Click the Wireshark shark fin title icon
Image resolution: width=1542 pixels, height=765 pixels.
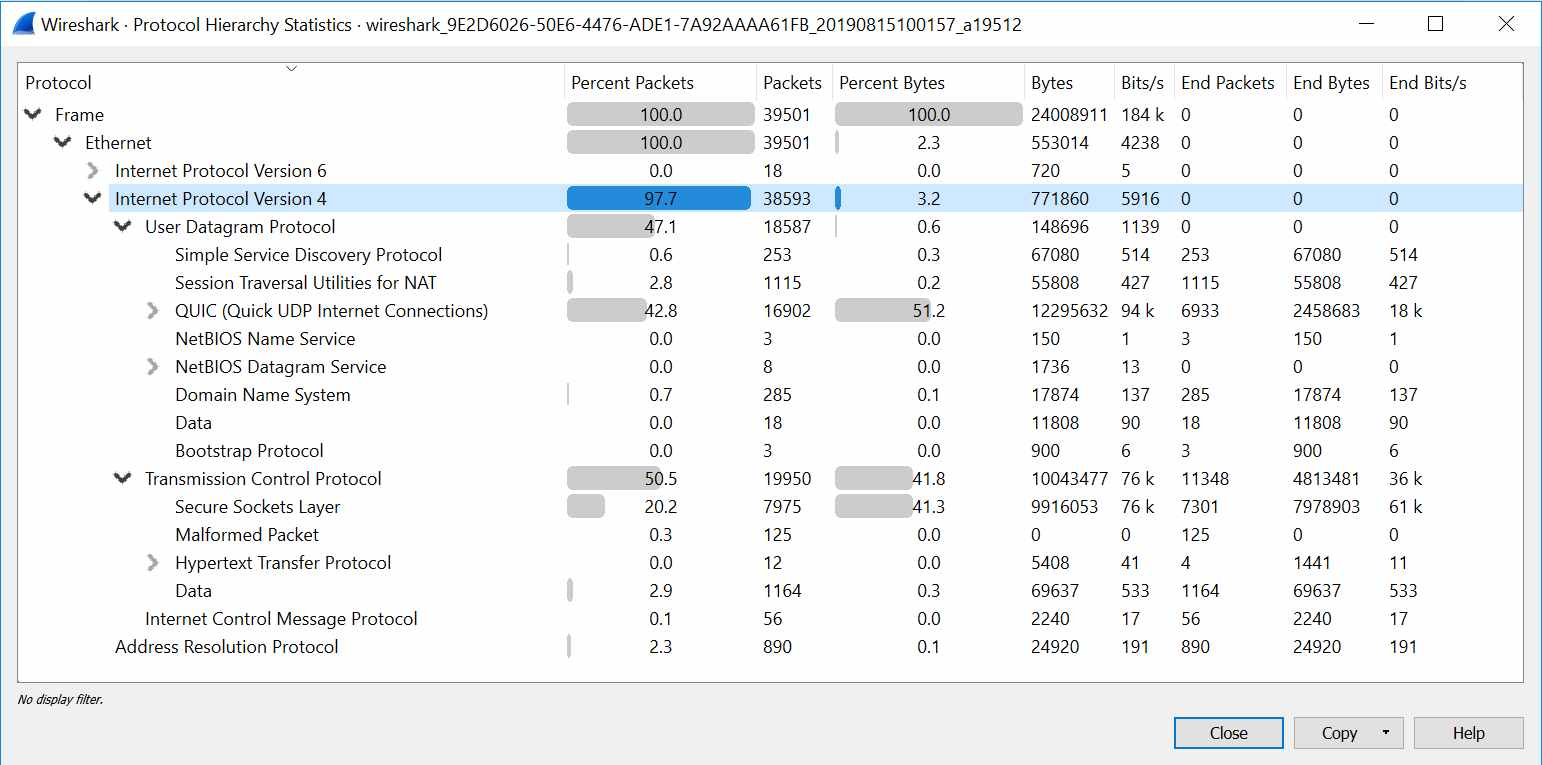[x=24, y=23]
